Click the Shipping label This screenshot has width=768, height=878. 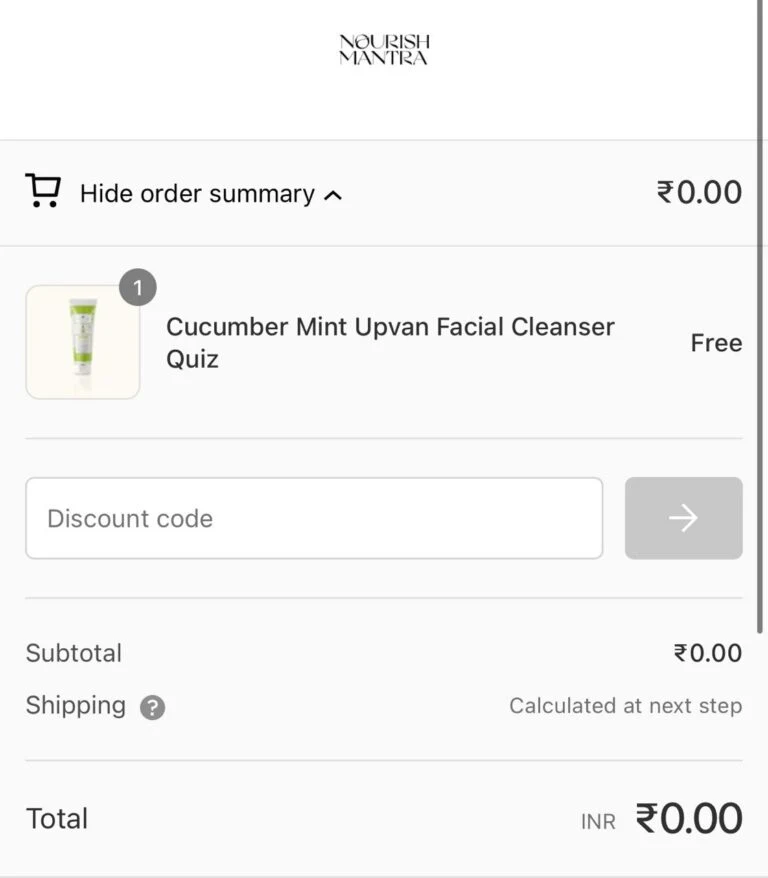pyautogui.click(x=76, y=705)
